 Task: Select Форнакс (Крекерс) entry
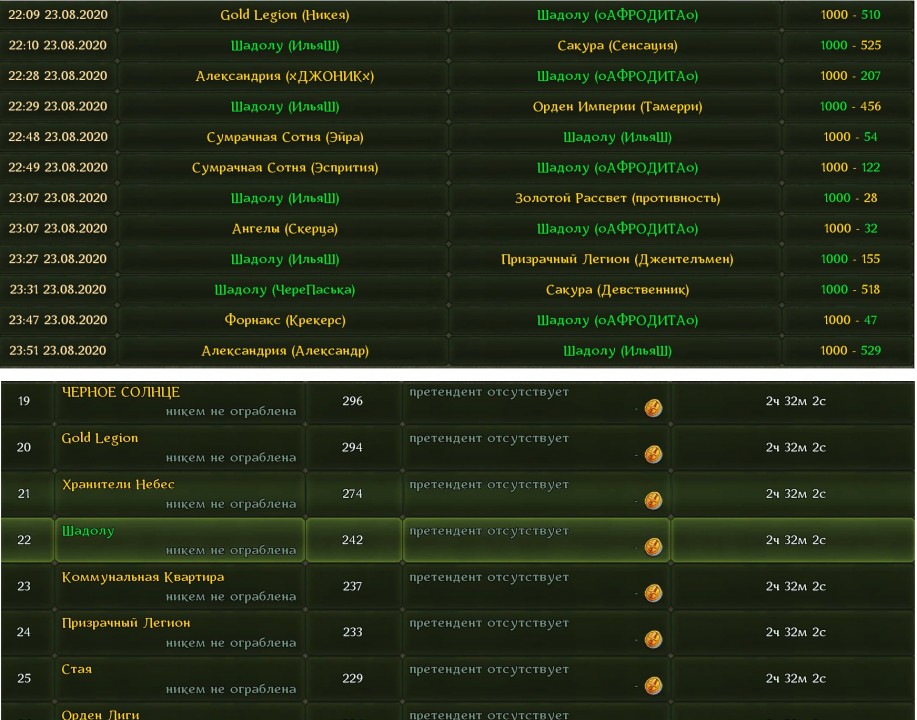tap(285, 320)
